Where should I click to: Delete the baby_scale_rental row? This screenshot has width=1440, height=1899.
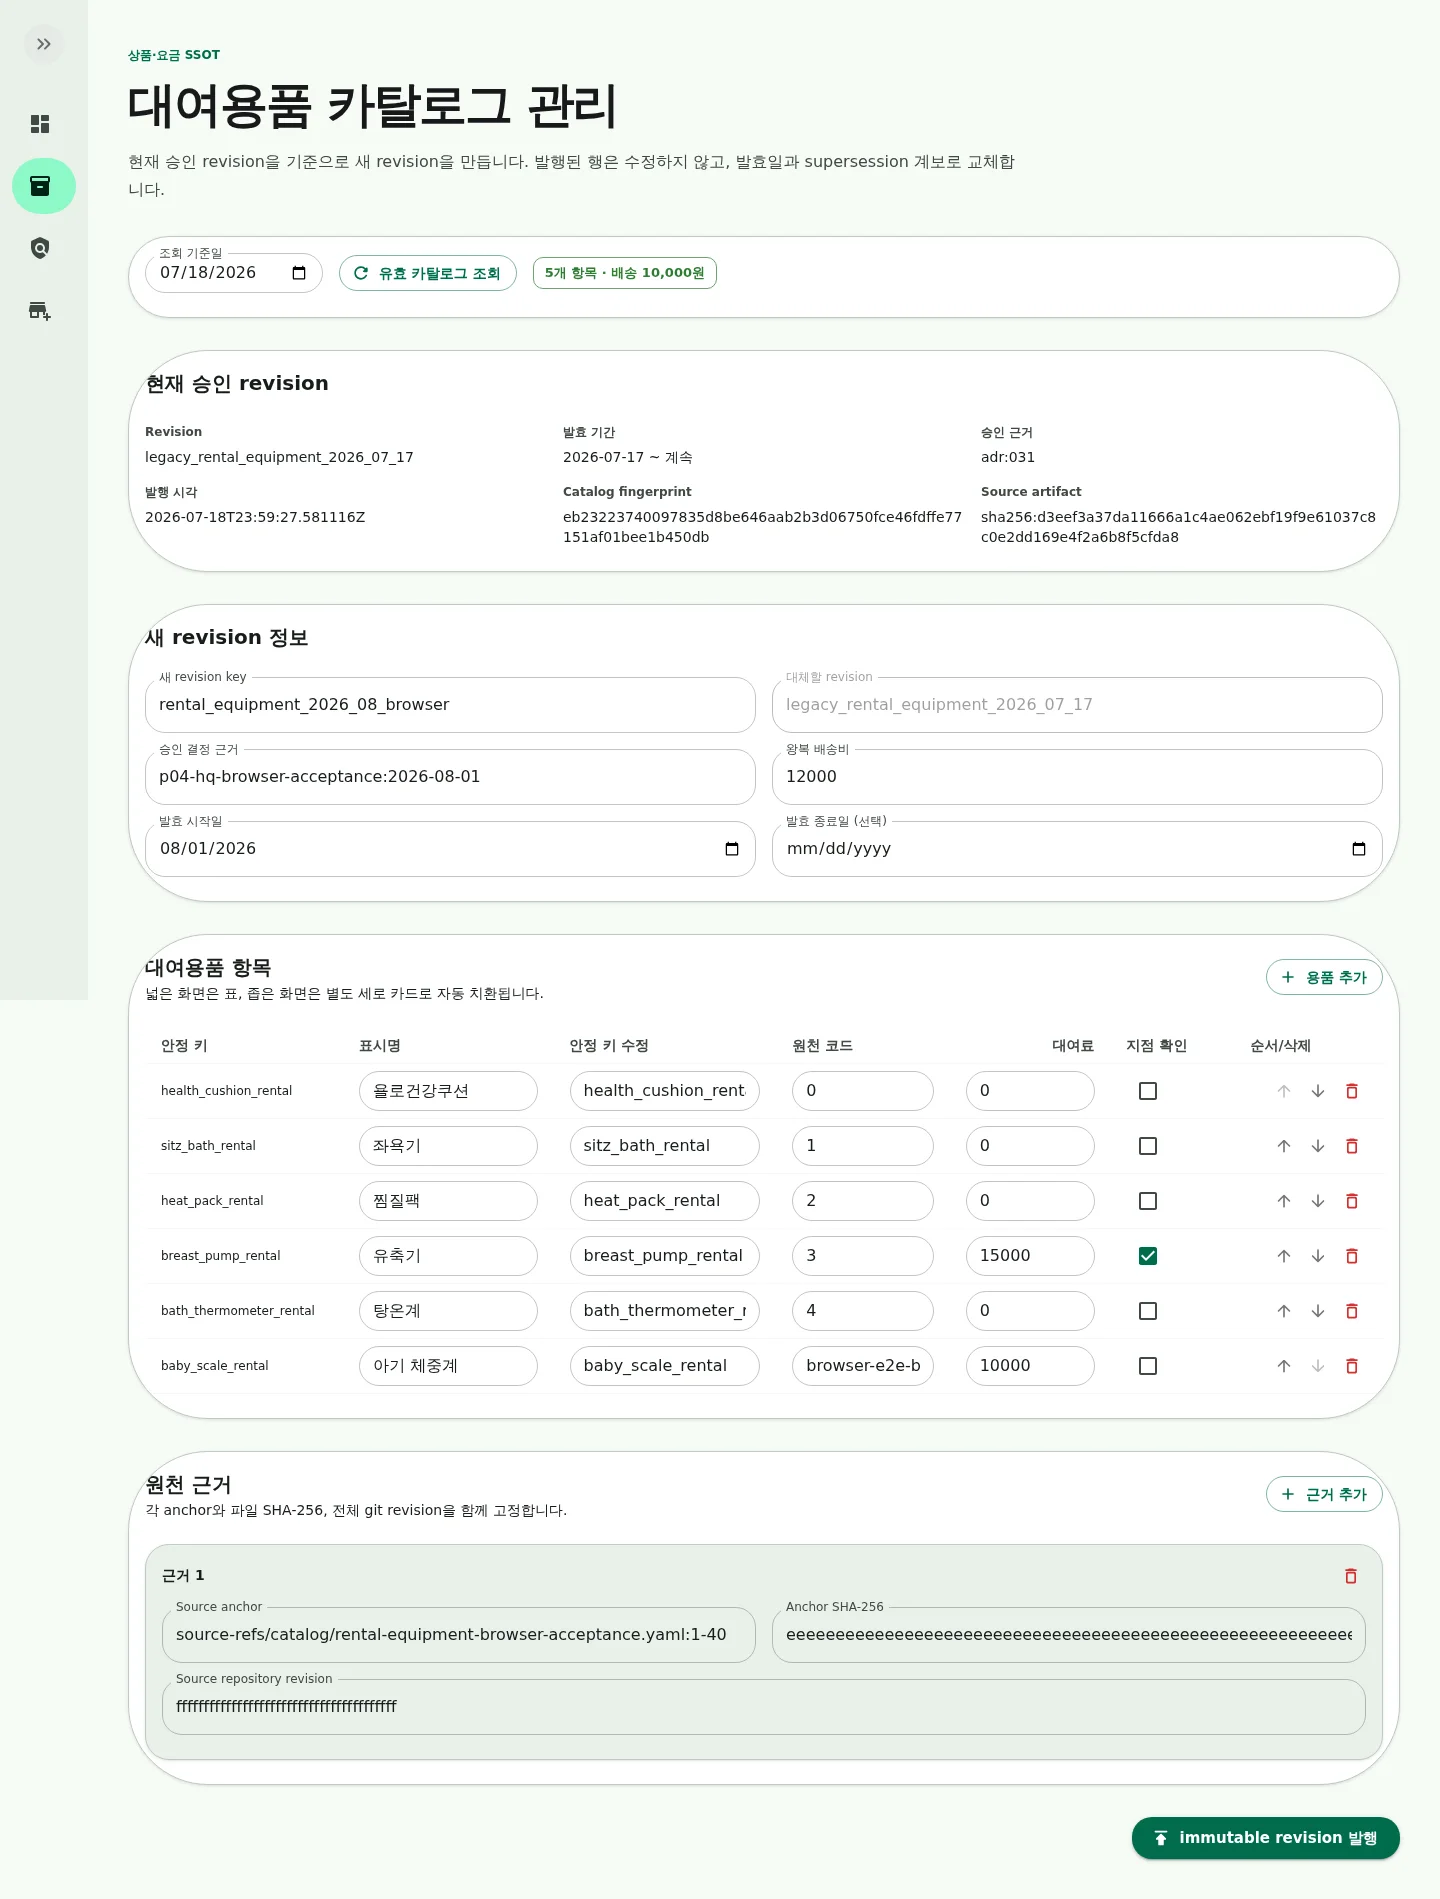coord(1352,1366)
